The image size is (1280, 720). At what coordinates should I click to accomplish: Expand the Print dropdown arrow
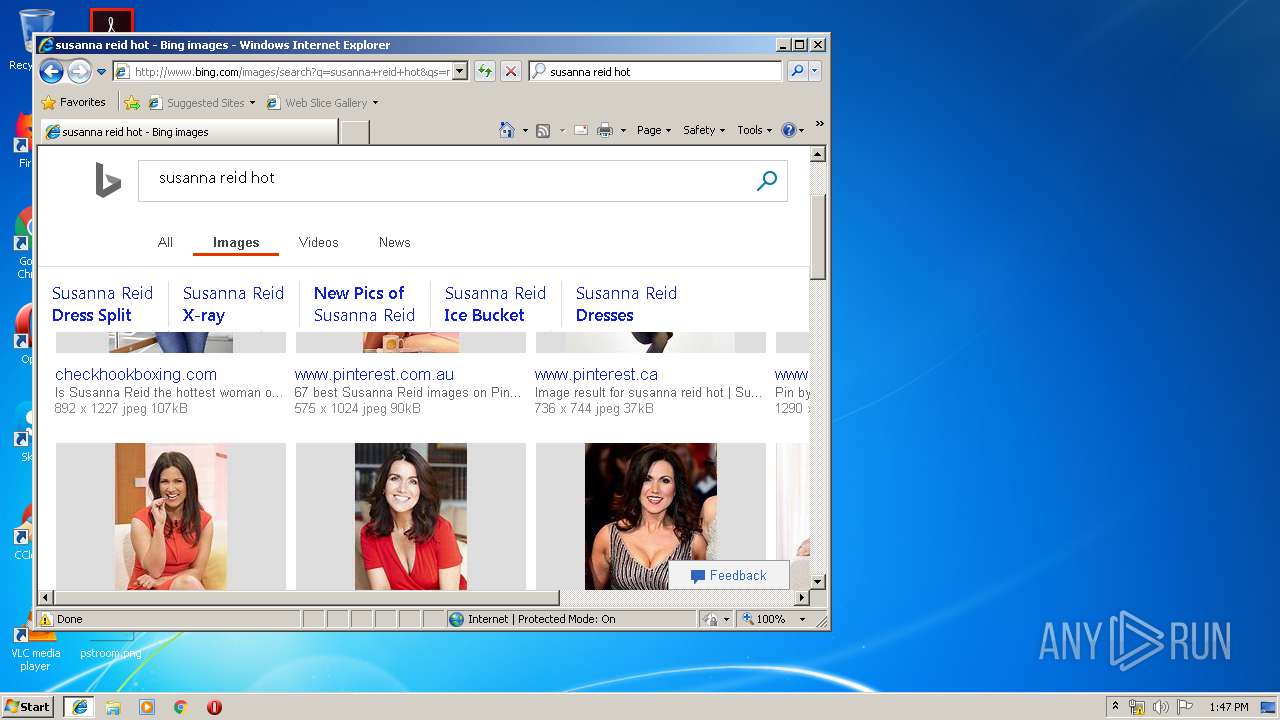point(623,130)
